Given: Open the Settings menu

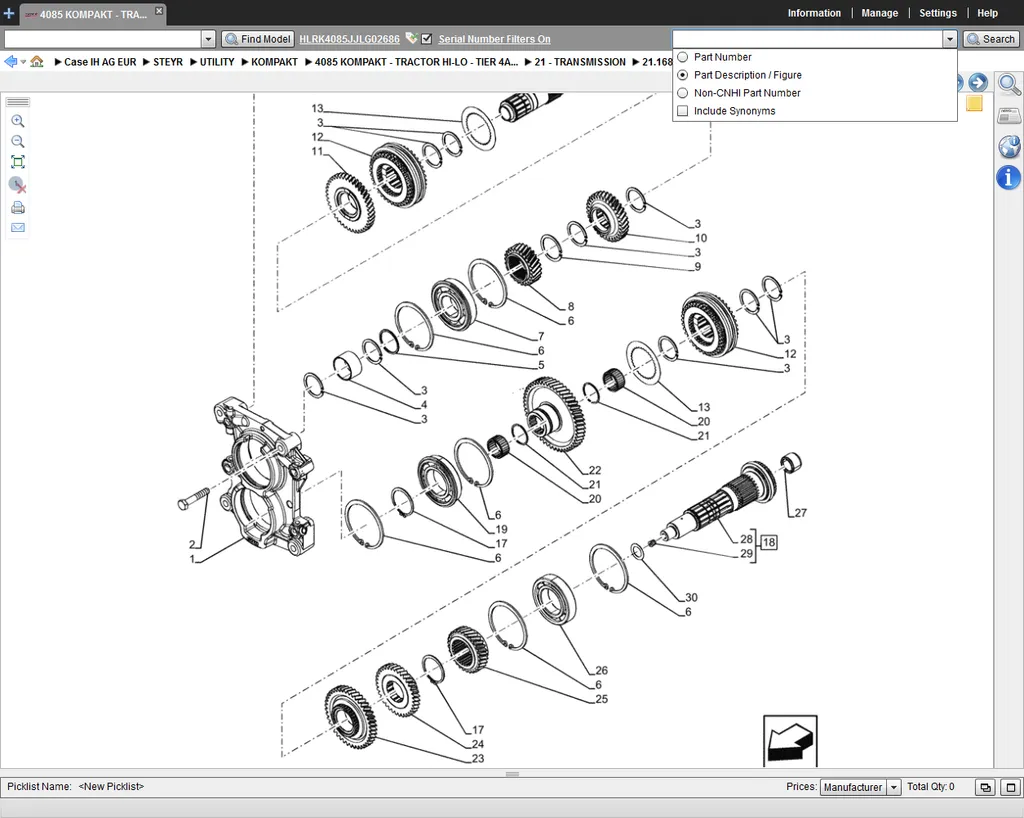Looking at the screenshot, I should [937, 13].
